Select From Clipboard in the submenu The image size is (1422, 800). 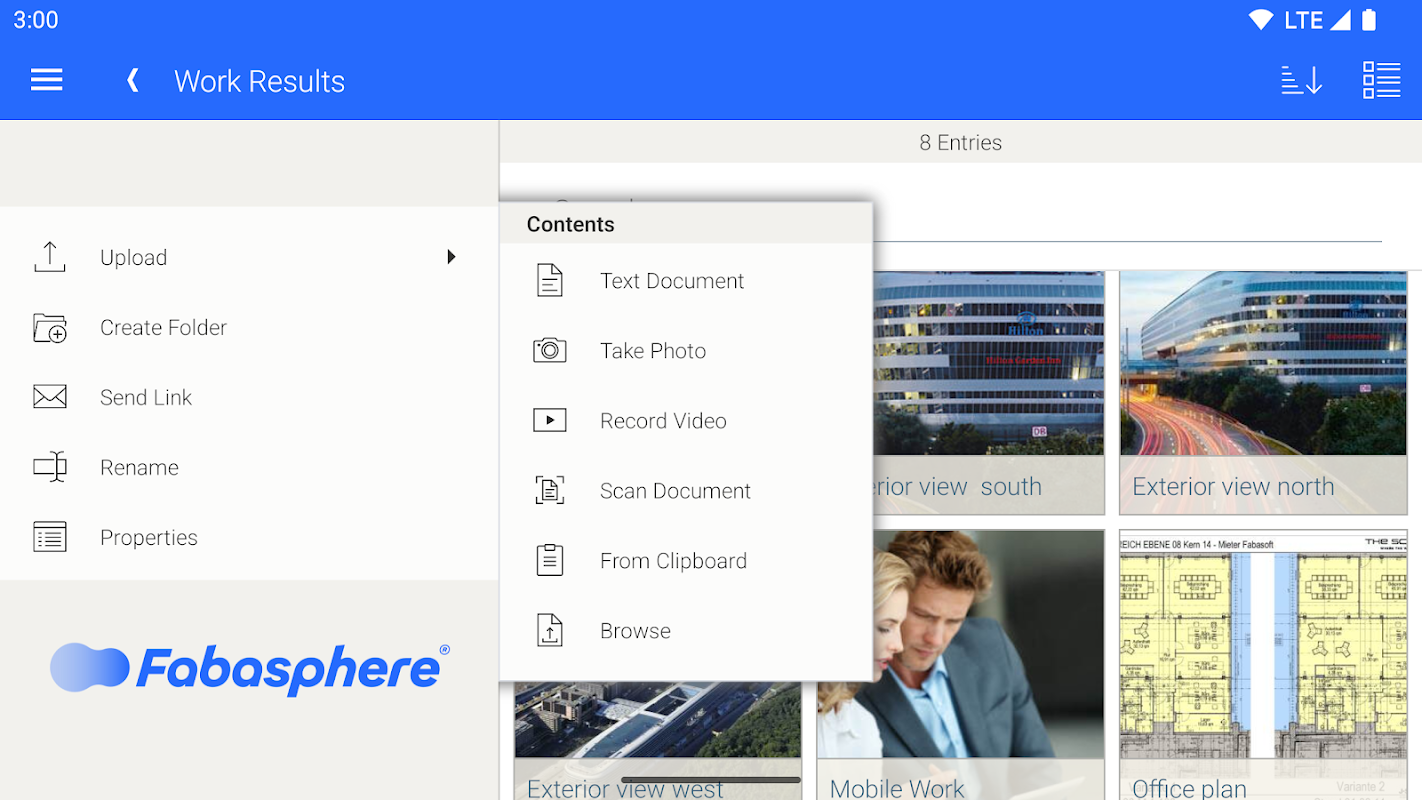point(686,561)
